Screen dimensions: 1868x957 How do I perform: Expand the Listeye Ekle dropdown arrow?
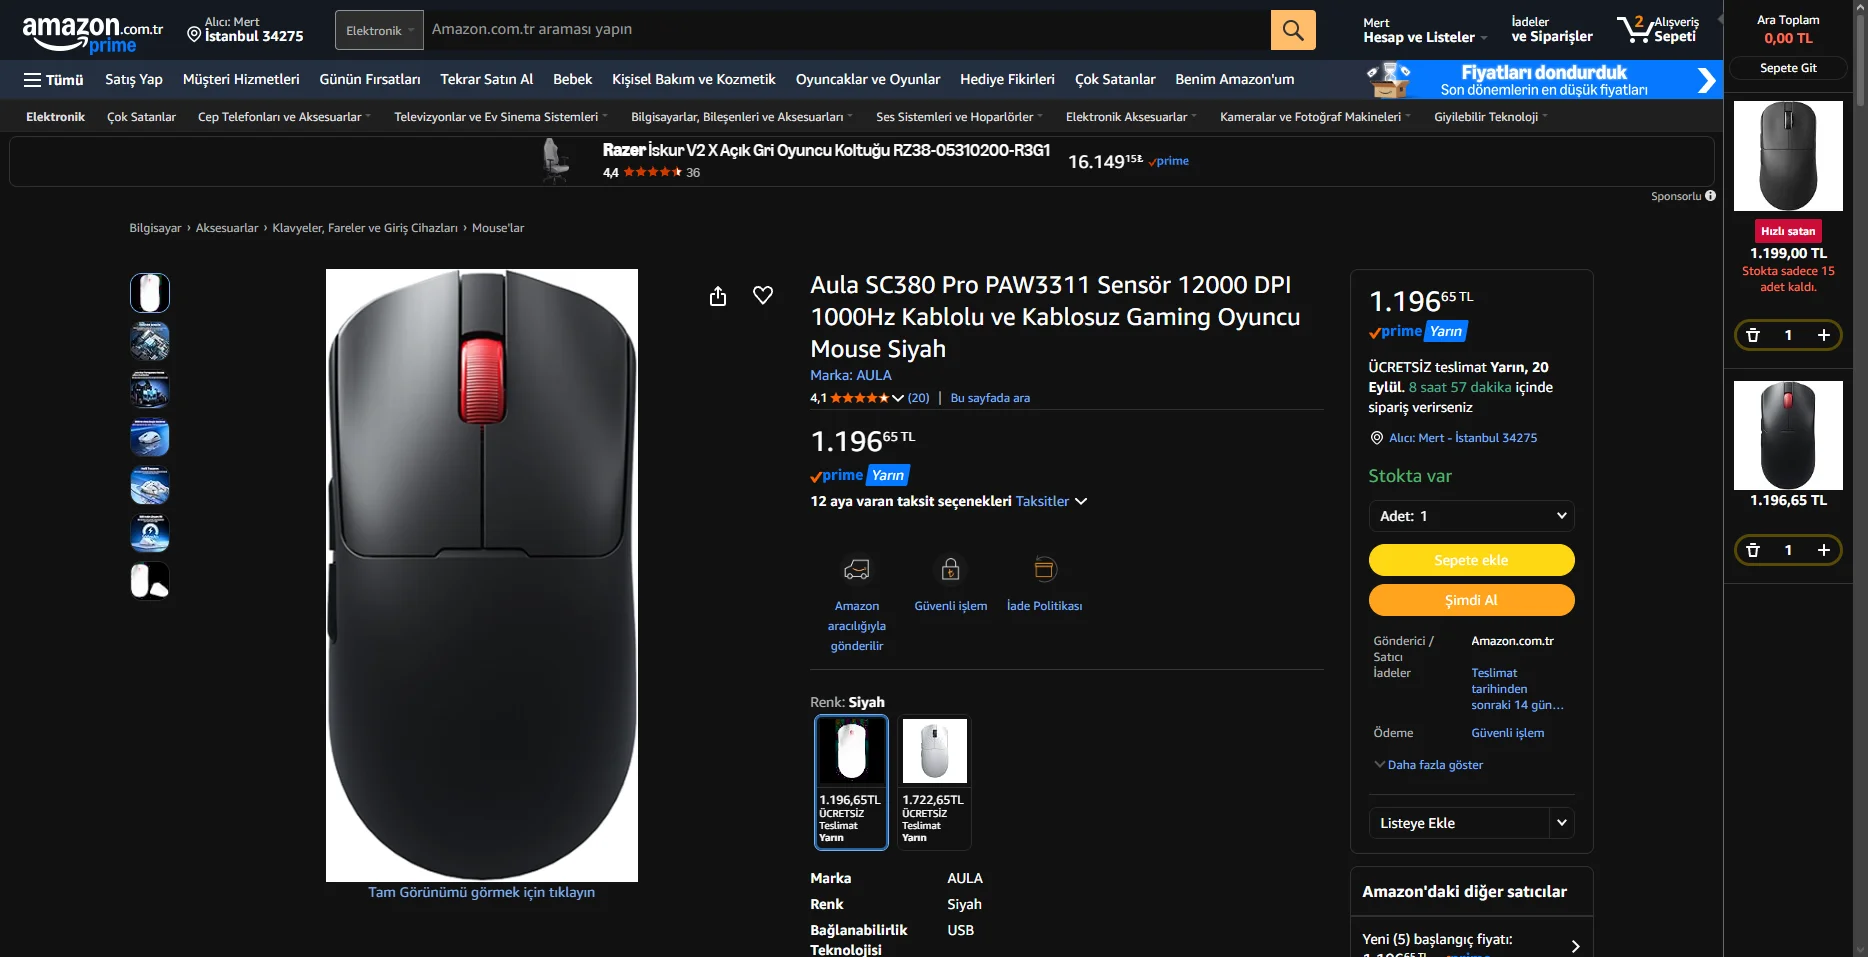tap(1562, 823)
